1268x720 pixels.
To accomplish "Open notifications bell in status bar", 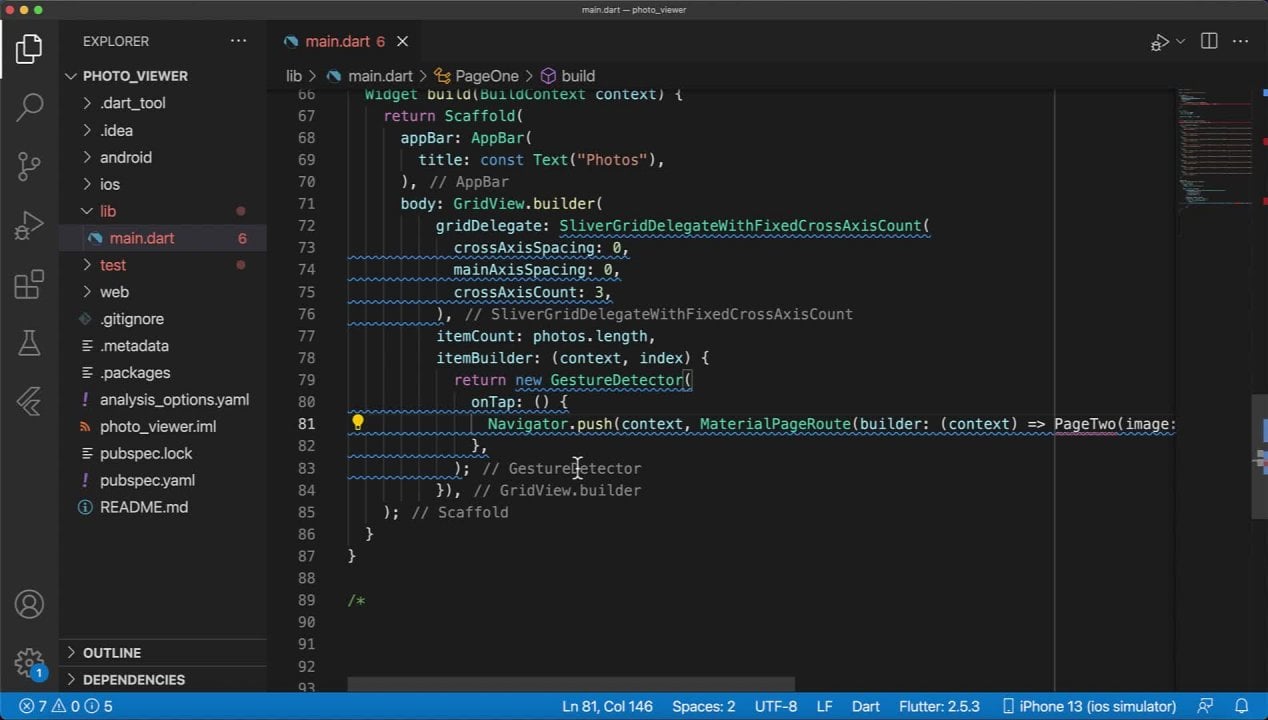I will 1241,706.
